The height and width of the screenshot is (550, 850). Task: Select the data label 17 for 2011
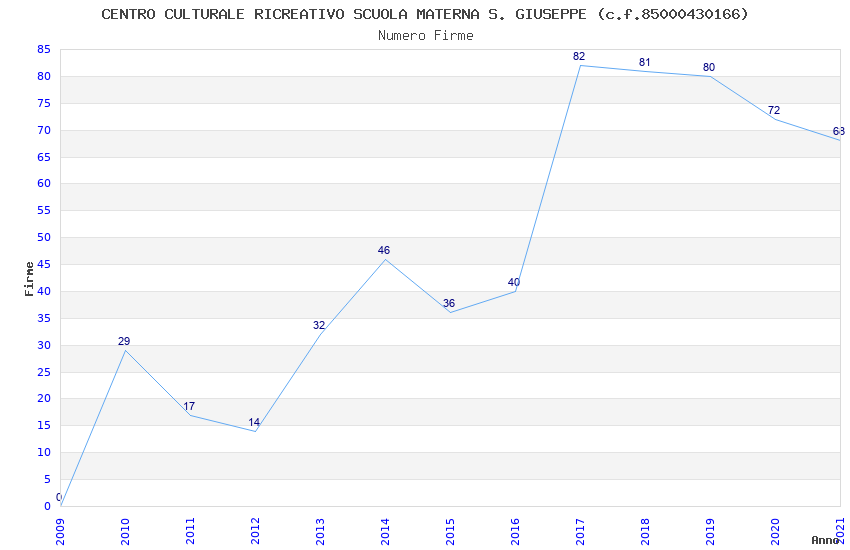pyautogui.click(x=189, y=406)
